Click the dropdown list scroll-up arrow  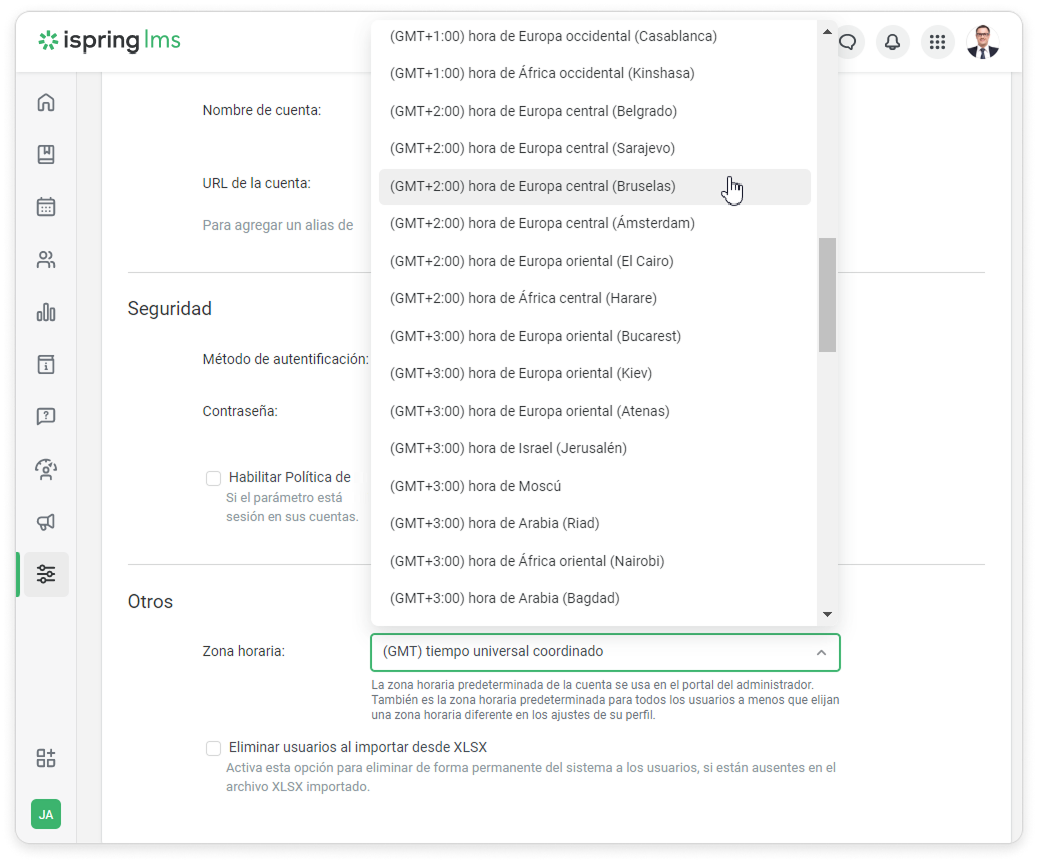coord(827,31)
